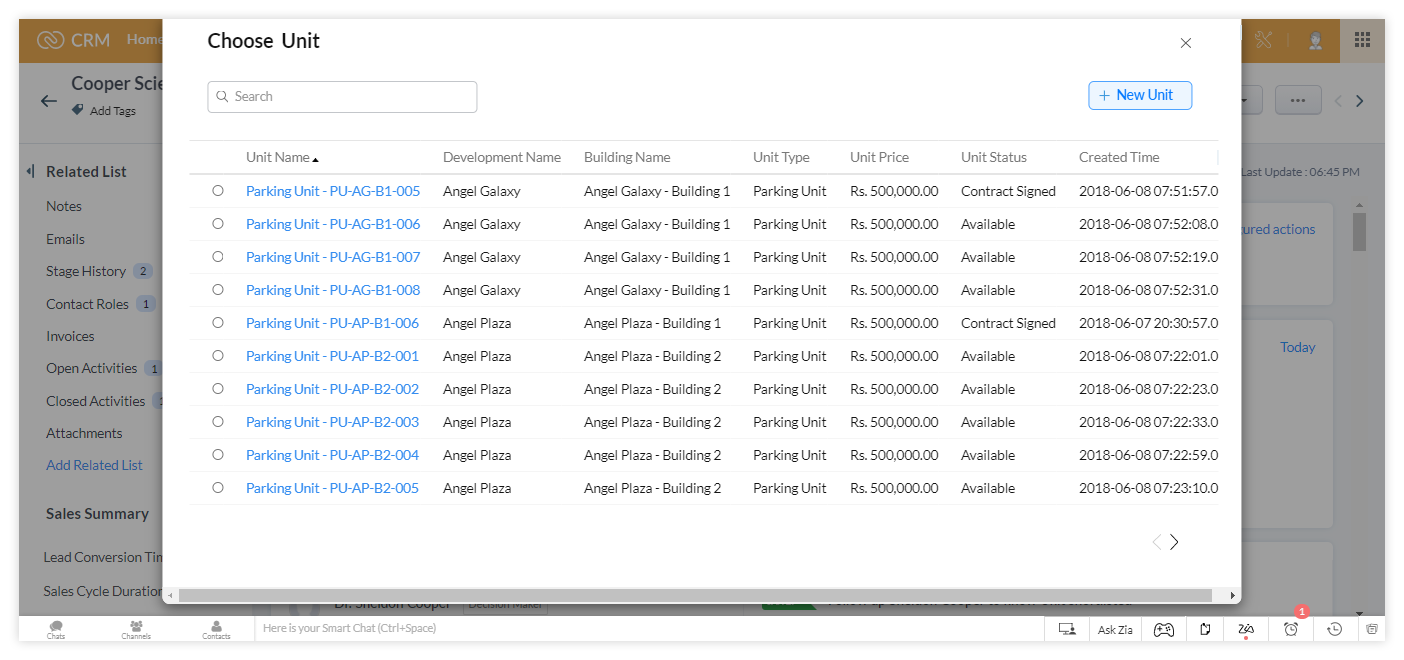Select radio for Parking Unit PU-AP-B2-003
Image resolution: width=1404 pixels, height=660 pixels.
coord(218,422)
